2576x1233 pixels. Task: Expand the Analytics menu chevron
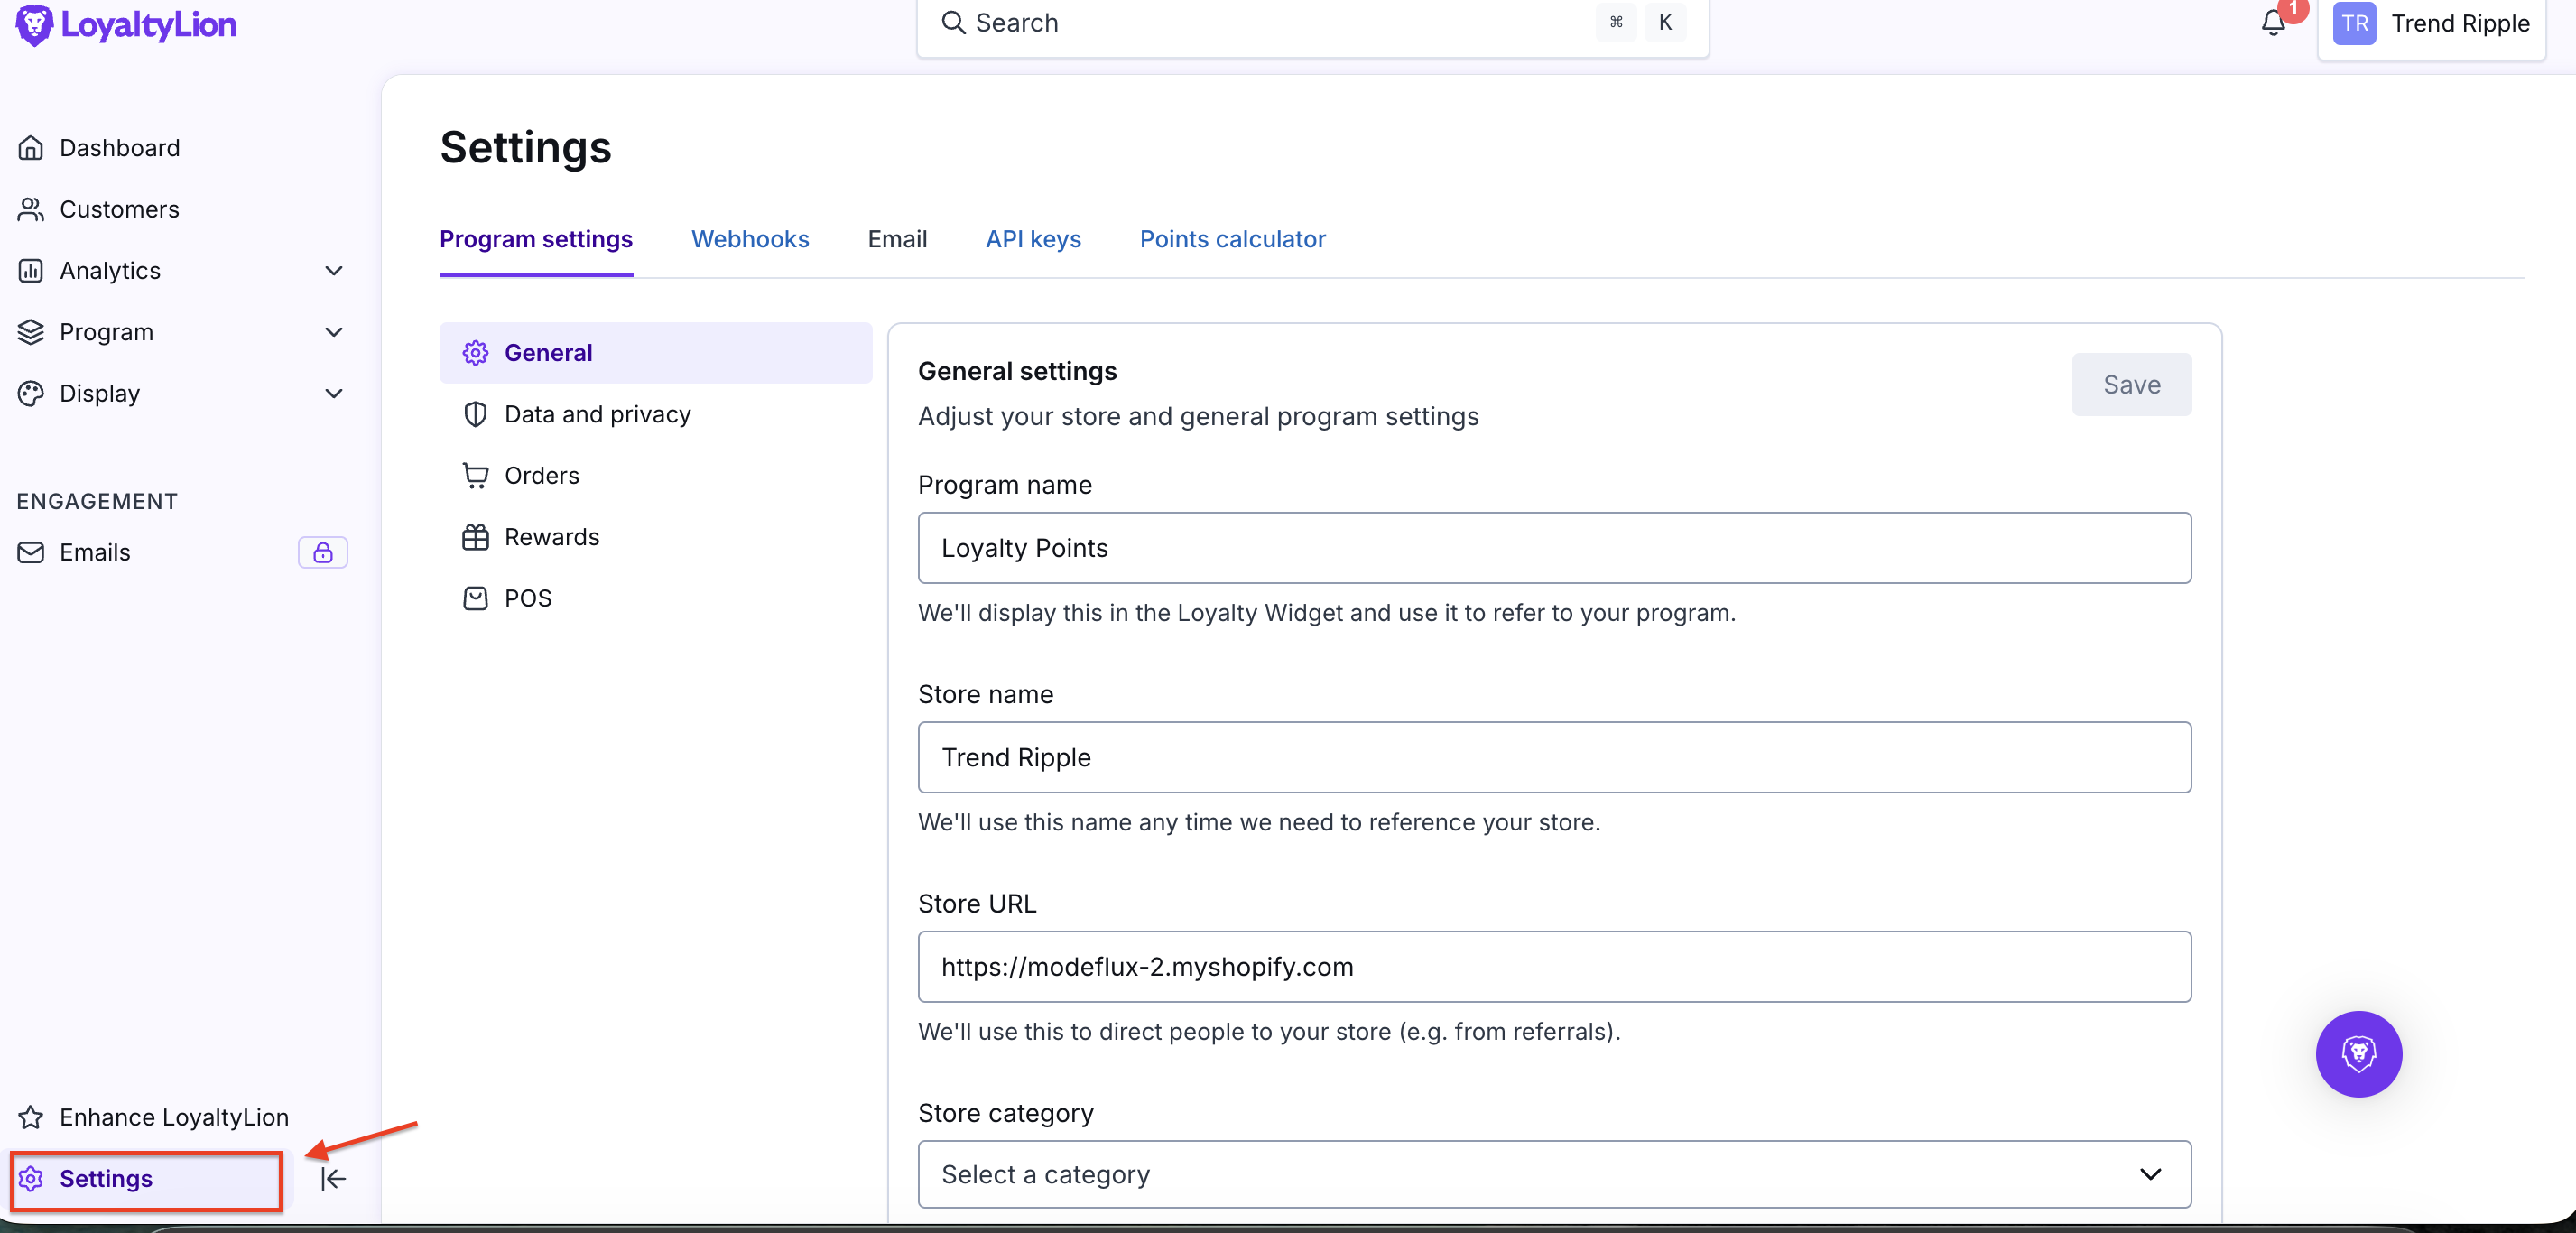[334, 271]
